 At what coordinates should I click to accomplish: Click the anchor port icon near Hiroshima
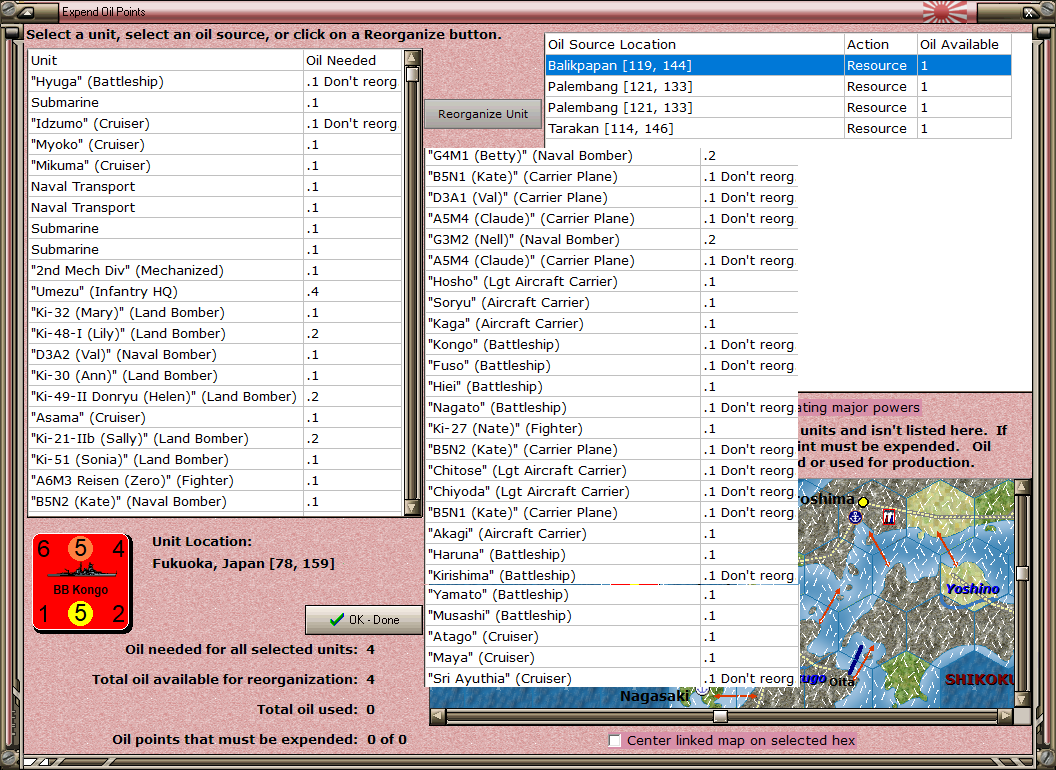(855, 516)
